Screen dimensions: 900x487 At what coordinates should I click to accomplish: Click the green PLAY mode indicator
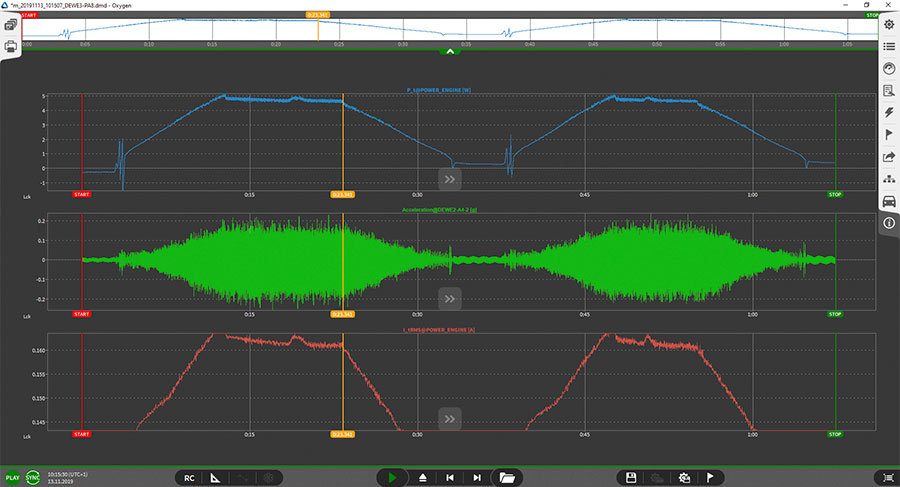point(12,478)
